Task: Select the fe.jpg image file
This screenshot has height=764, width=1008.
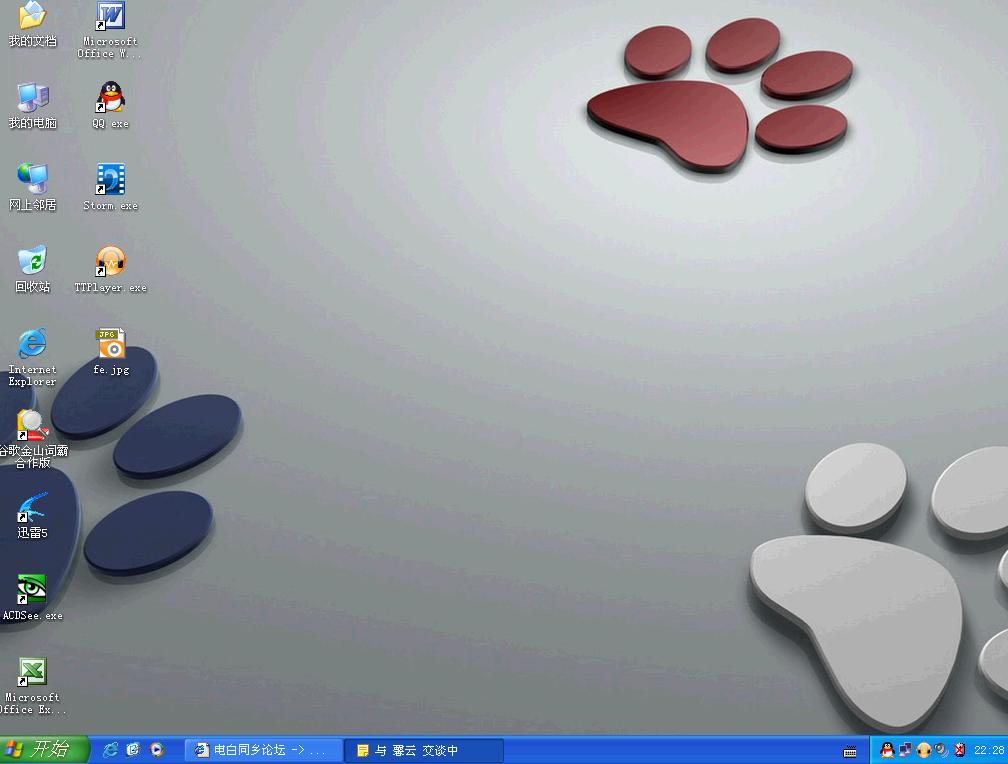Action: coord(110,345)
